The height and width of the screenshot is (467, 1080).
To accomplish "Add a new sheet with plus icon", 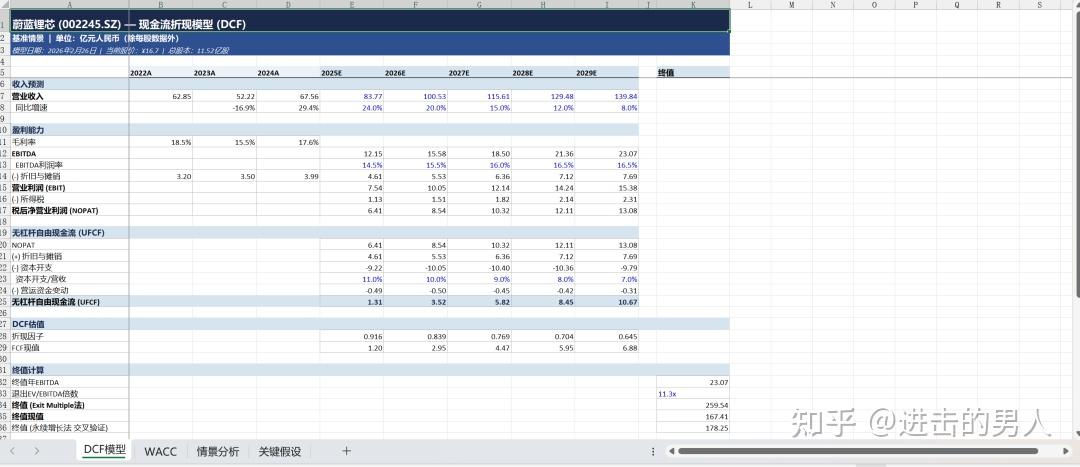I will pos(346,451).
